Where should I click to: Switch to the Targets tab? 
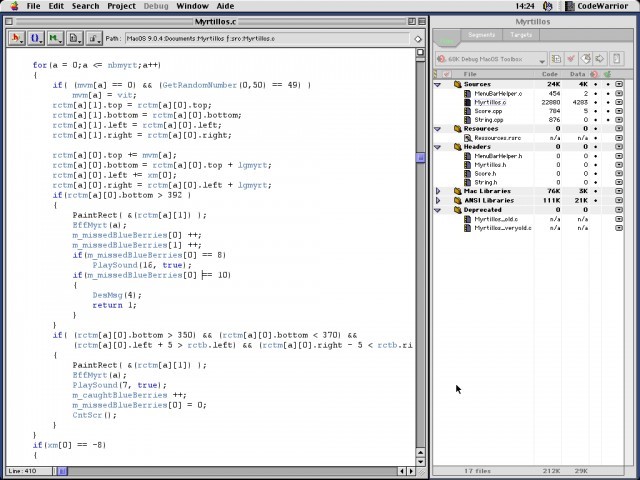pyautogui.click(x=521, y=35)
